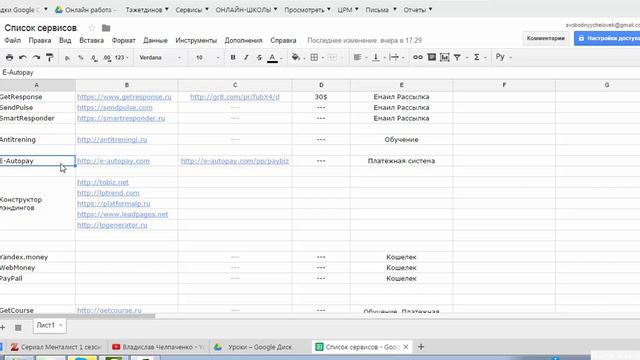Toggle italic formatting
640x360 pixels.
[246, 58]
